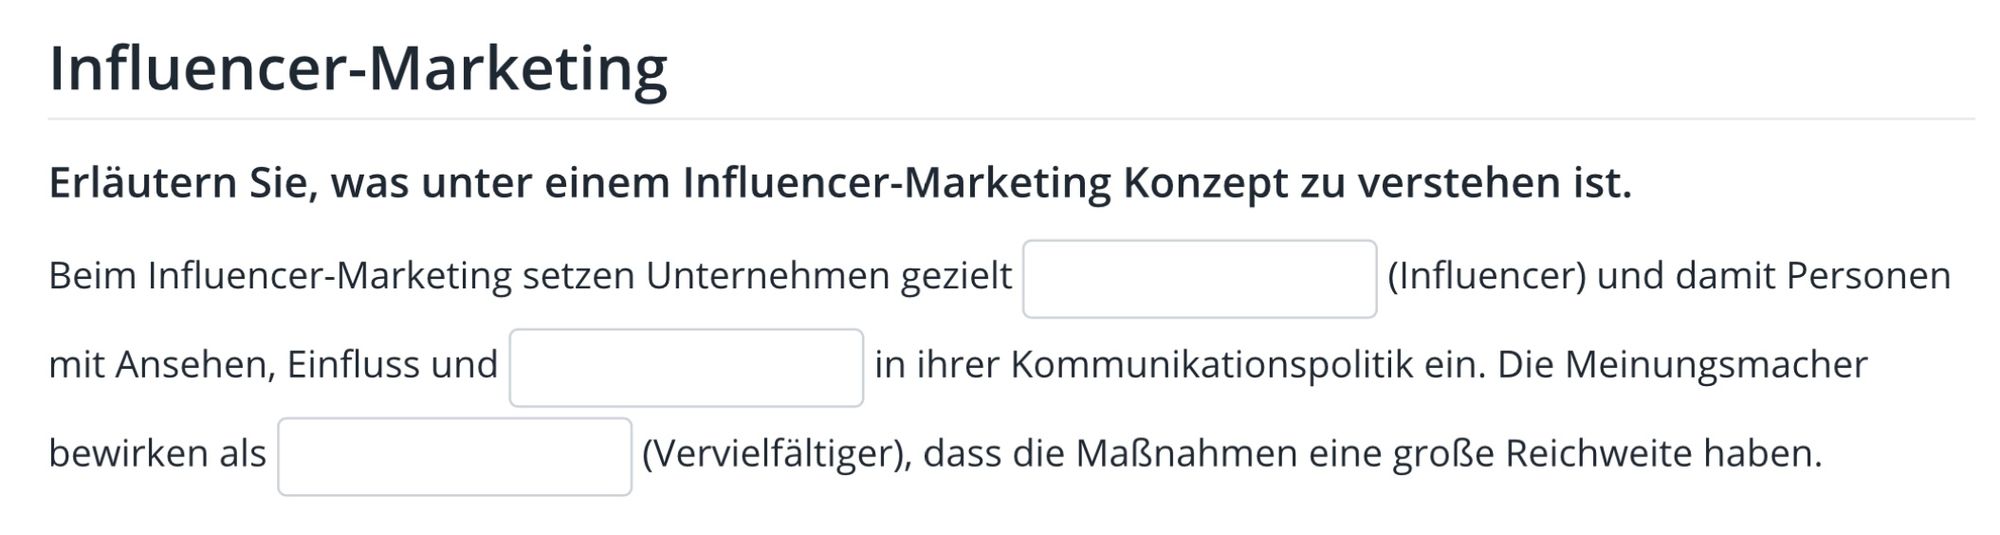Viewport: 2000px width, 535px height.
Task: Click the "Erläutern Sie" question subheading
Action: click(x=840, y=183)
